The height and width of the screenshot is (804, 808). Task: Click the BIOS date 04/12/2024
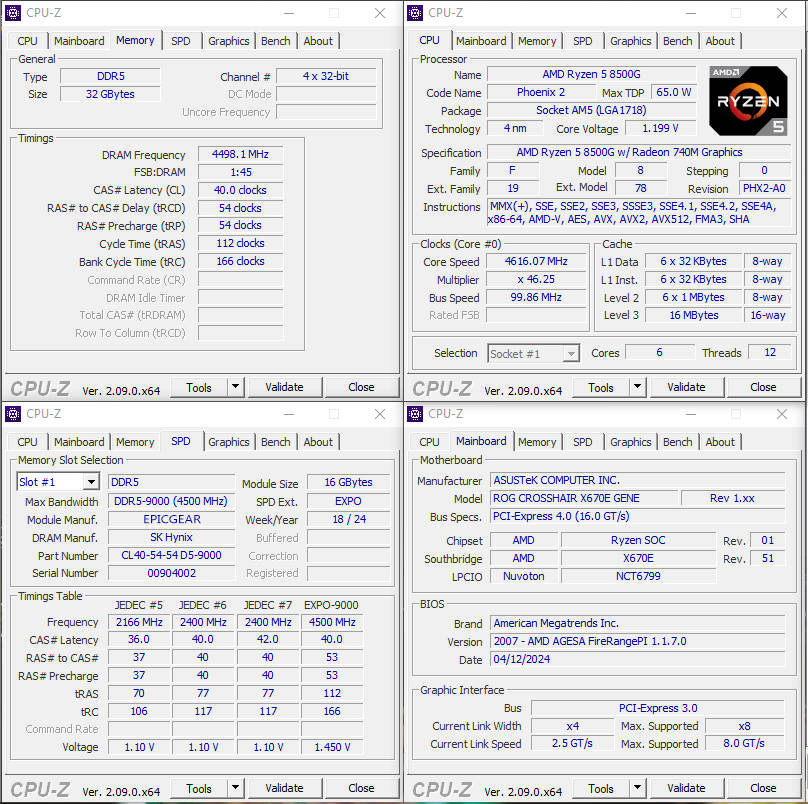637,659
